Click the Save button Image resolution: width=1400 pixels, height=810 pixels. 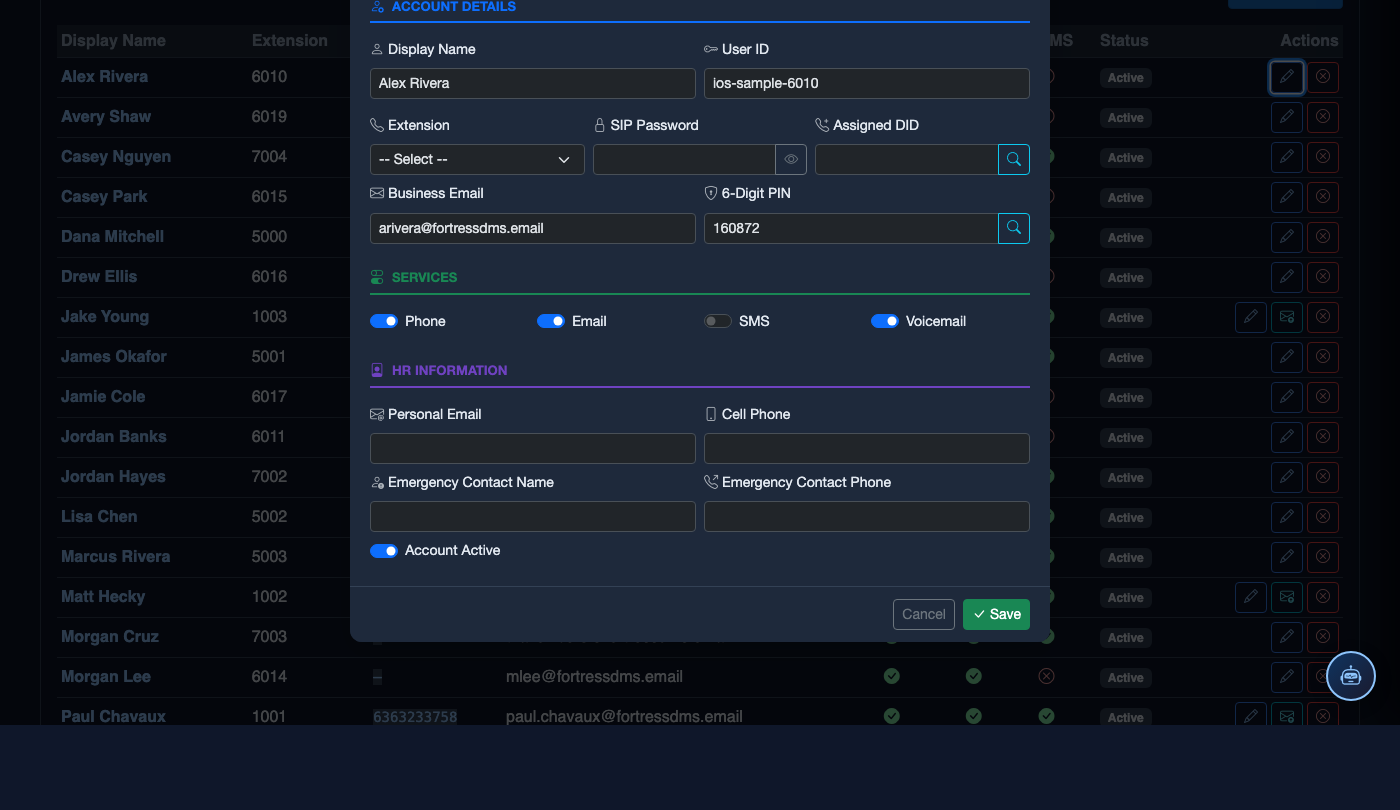[996, 614]
